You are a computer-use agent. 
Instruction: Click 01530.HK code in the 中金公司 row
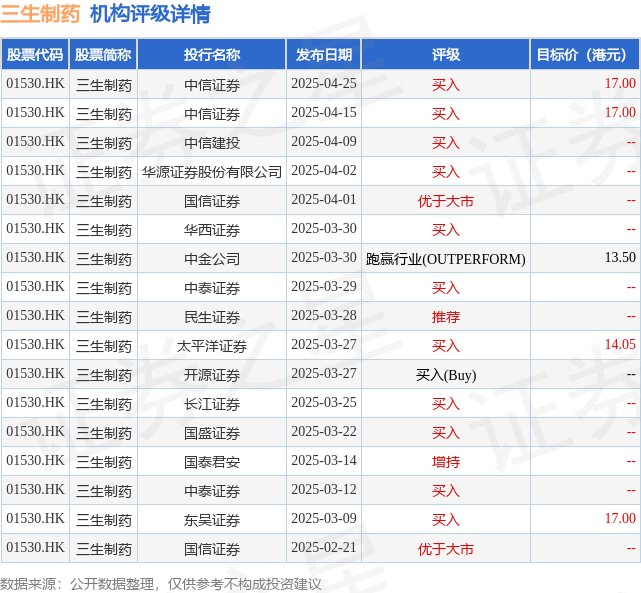(x=35, y=258)
